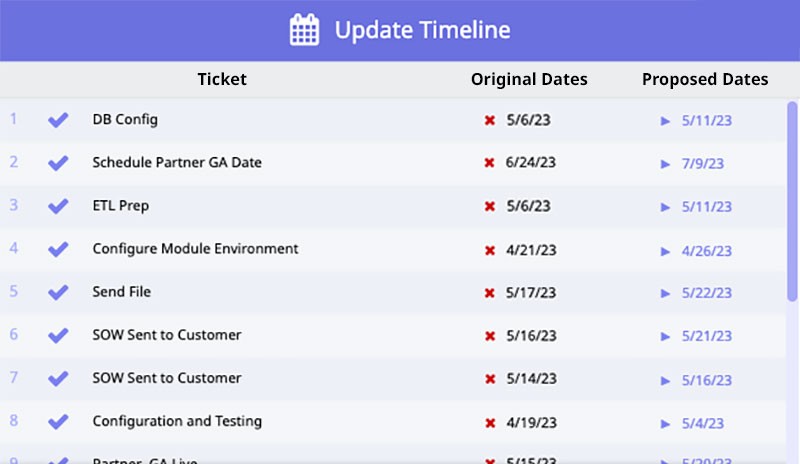This screenshot has height=464, width=800.
Task: Select proposed date in the ETL Prep row
Action: pos(707,207)
